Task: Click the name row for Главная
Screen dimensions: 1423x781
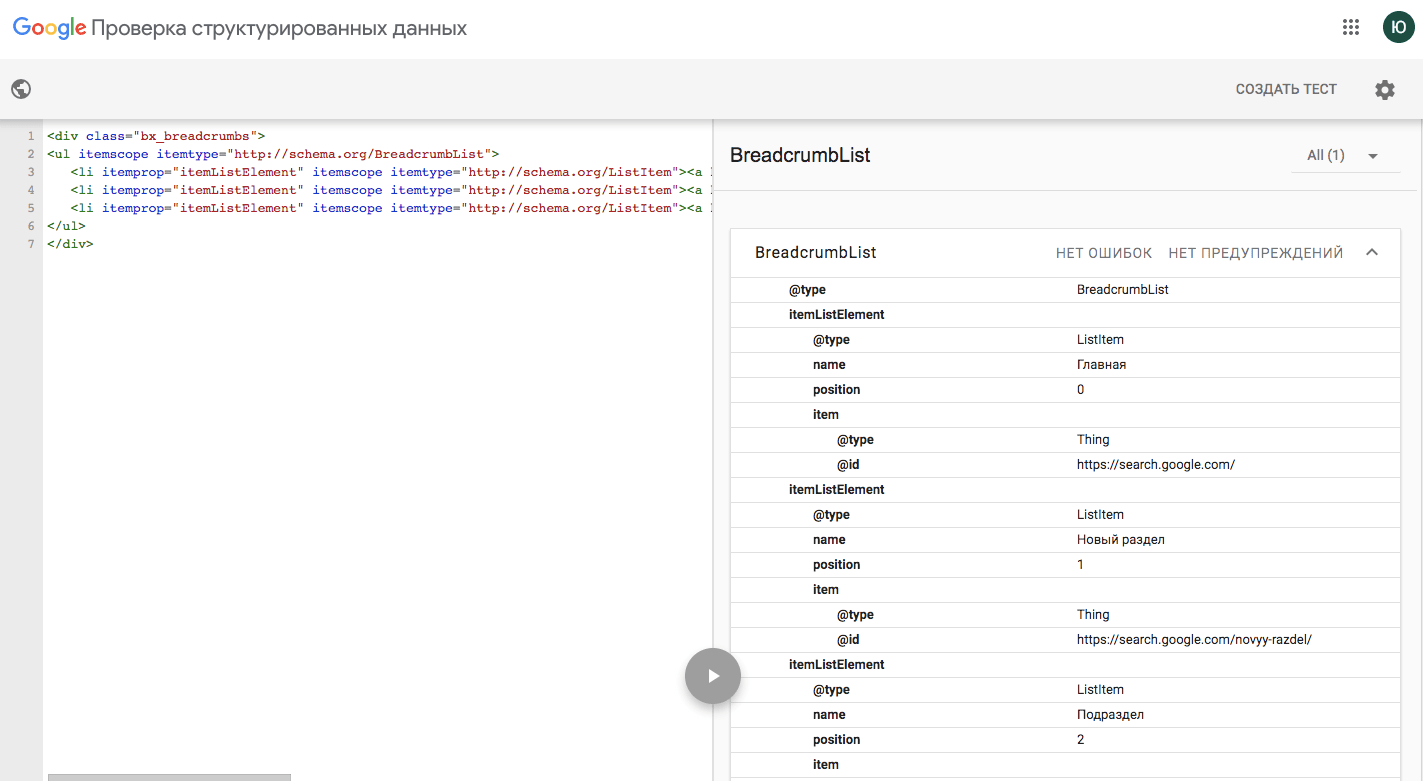Action: (1065, 365)
